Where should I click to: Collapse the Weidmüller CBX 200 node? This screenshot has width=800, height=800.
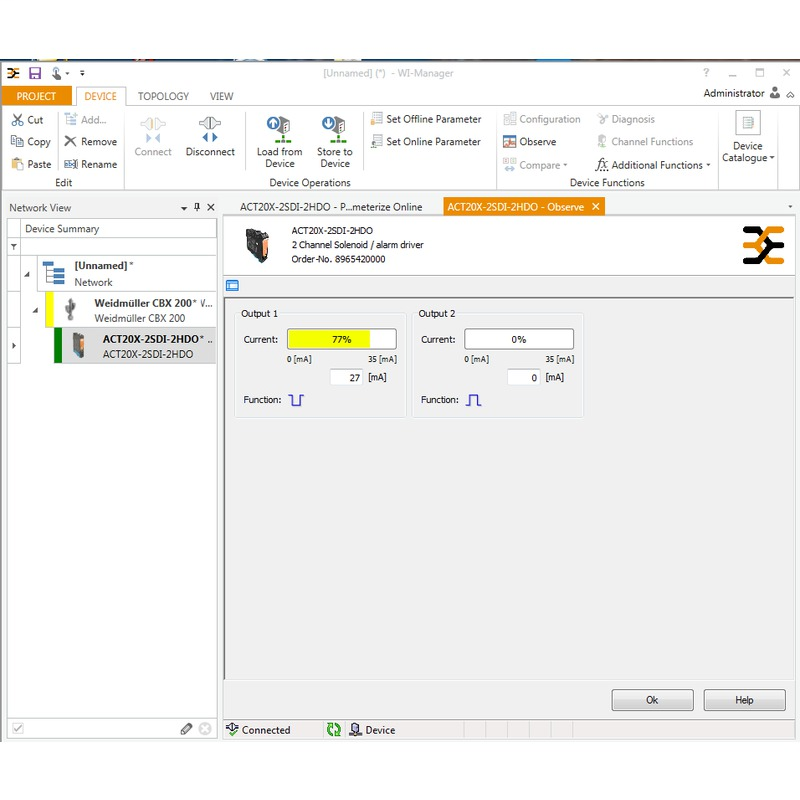tap(35, 310)
